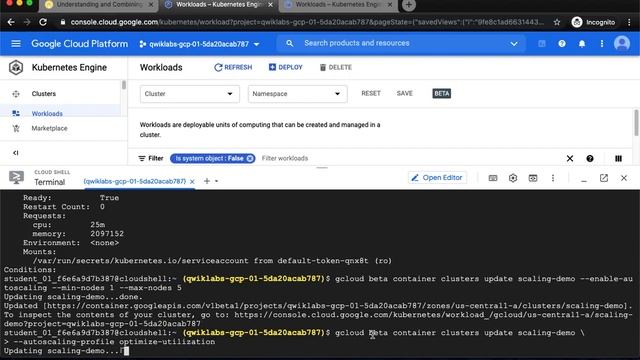Clear all filters with the X icon
The image size is (640, 360).
coord(570,158)
